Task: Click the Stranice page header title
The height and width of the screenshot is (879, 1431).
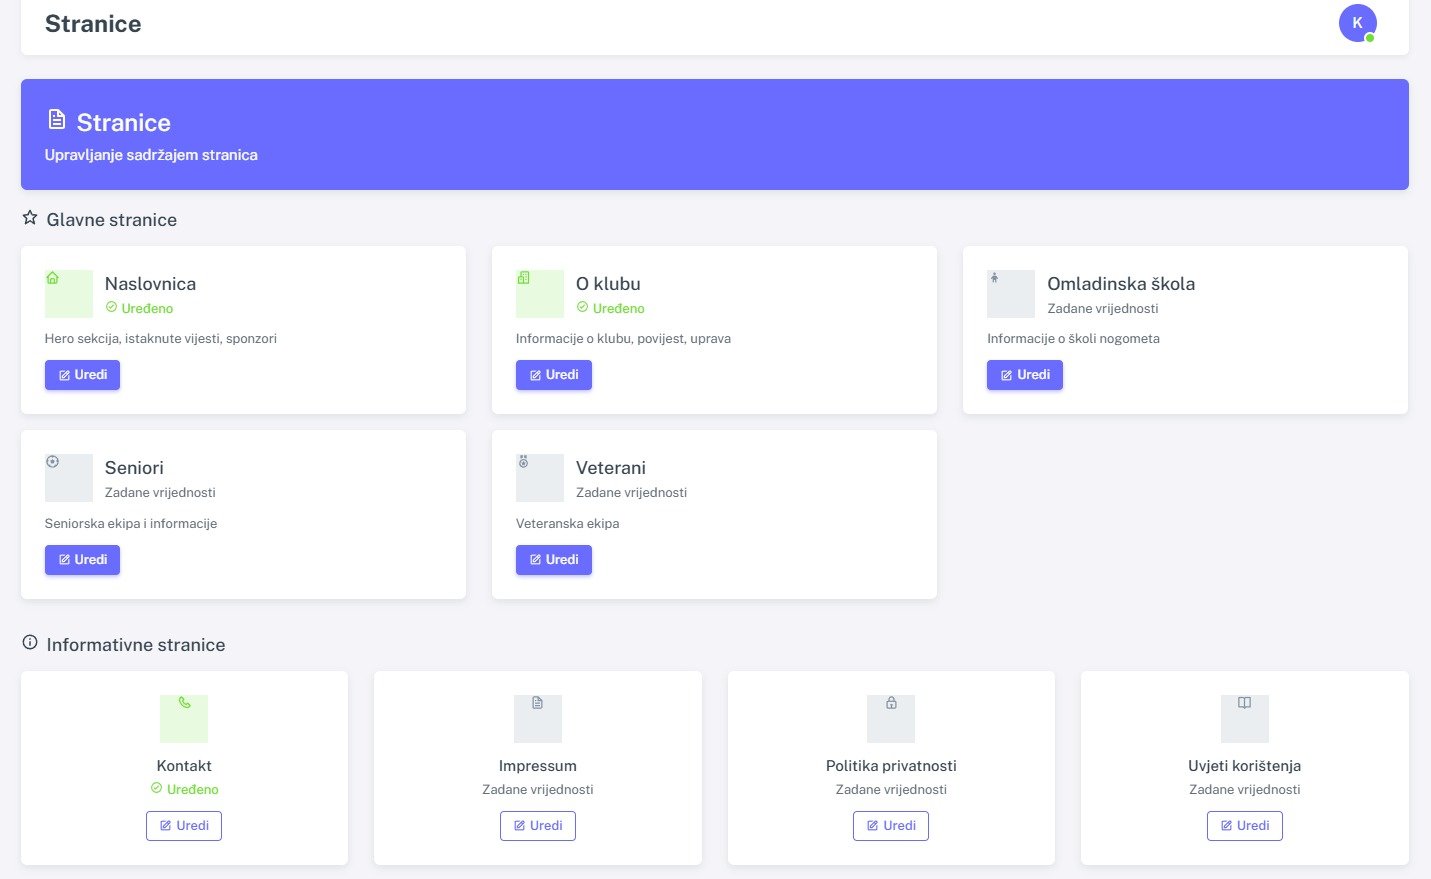Action: coord(93,24)
